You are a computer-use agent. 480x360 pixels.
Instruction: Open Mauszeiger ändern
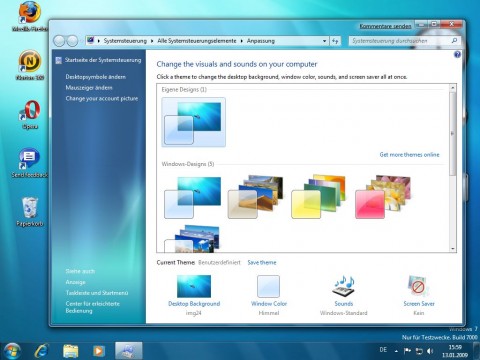coord(89,88)
